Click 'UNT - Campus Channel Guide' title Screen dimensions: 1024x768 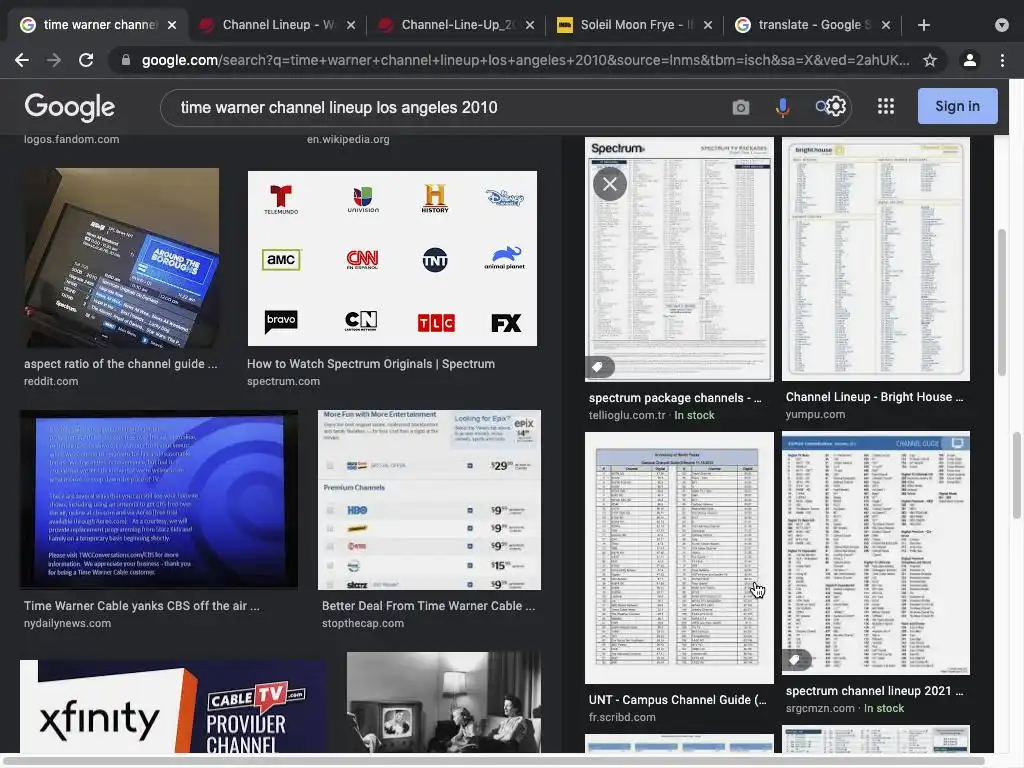(x=678, y=699)
